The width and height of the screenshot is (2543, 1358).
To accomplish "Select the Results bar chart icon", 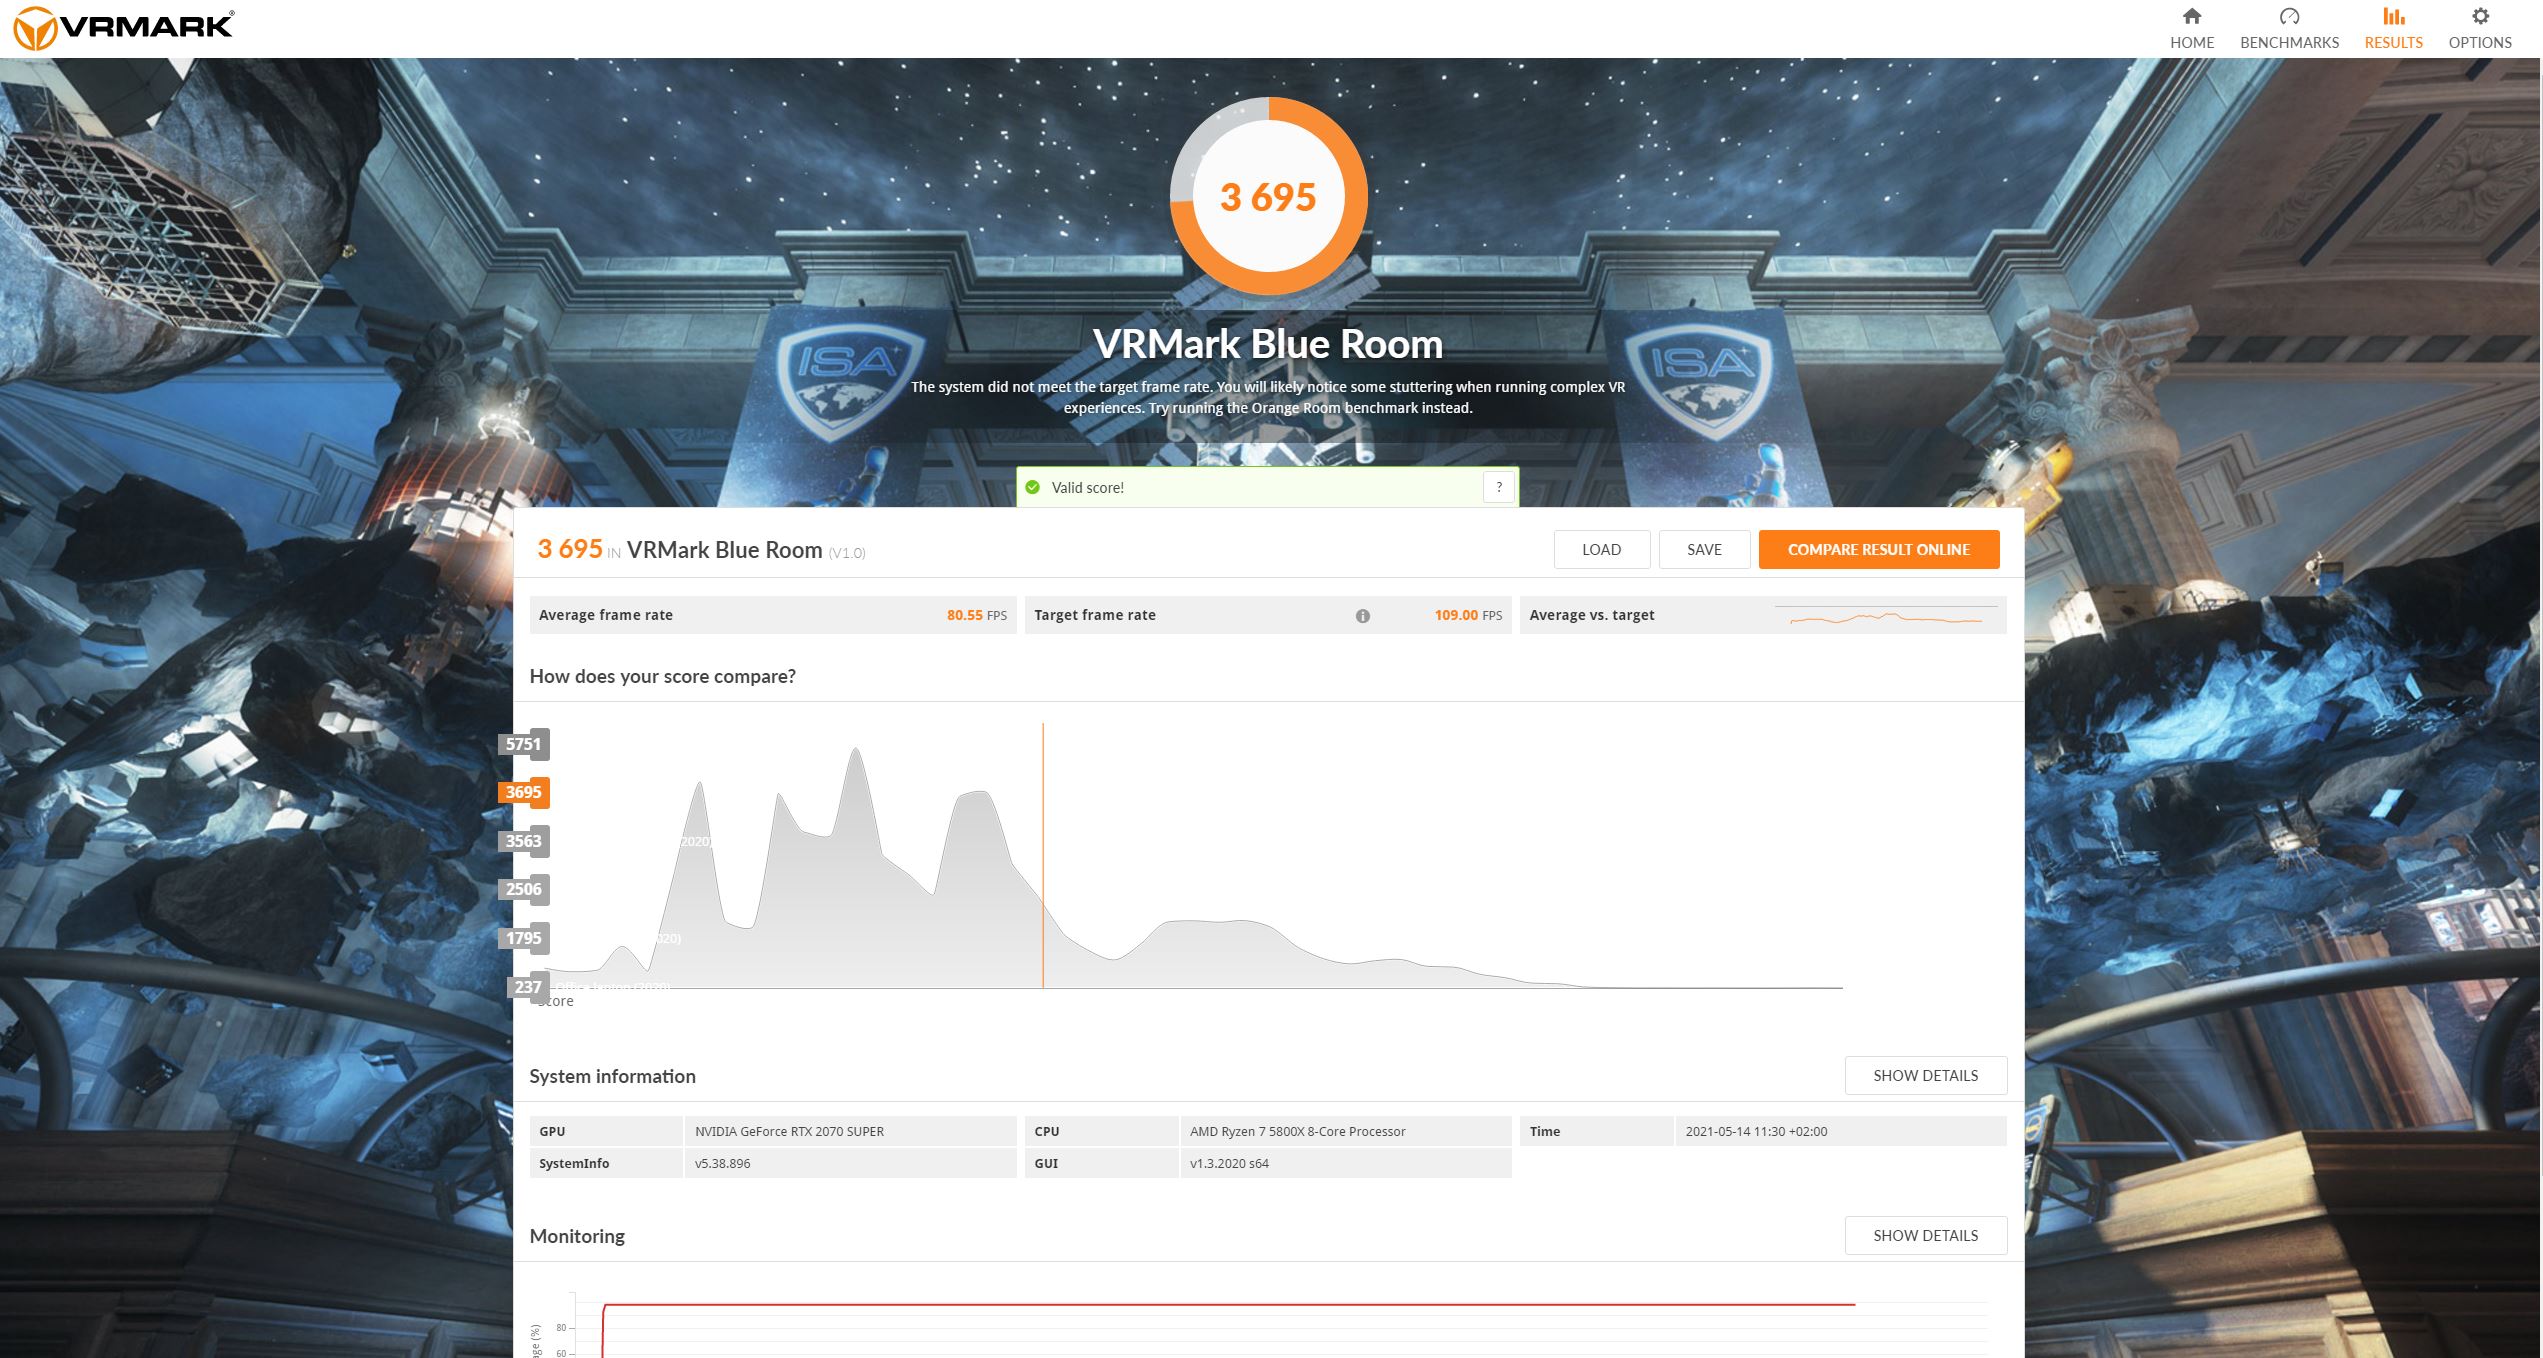I will click(x=2393, y=16).
